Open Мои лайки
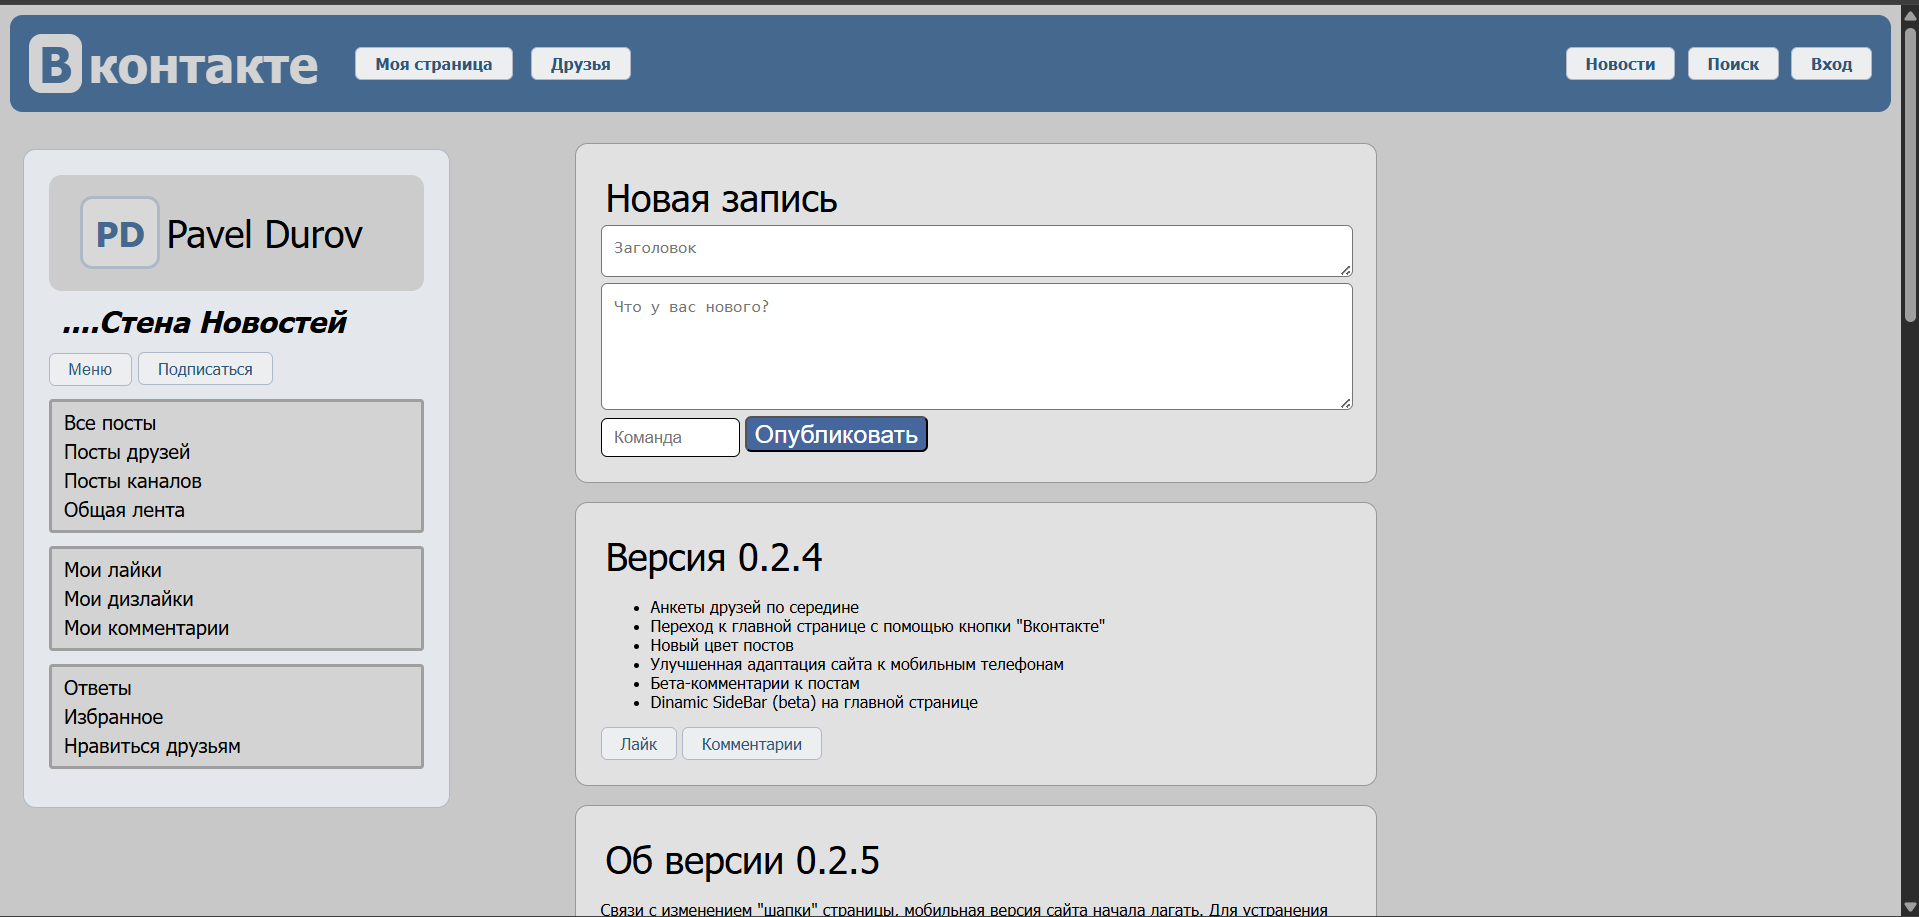 113,570
